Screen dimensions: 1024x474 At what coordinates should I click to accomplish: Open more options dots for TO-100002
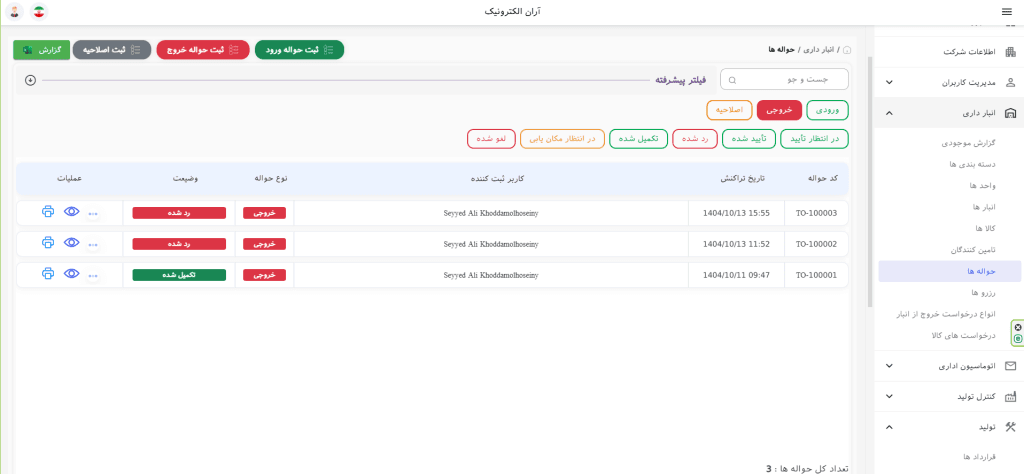pos(93,244)
